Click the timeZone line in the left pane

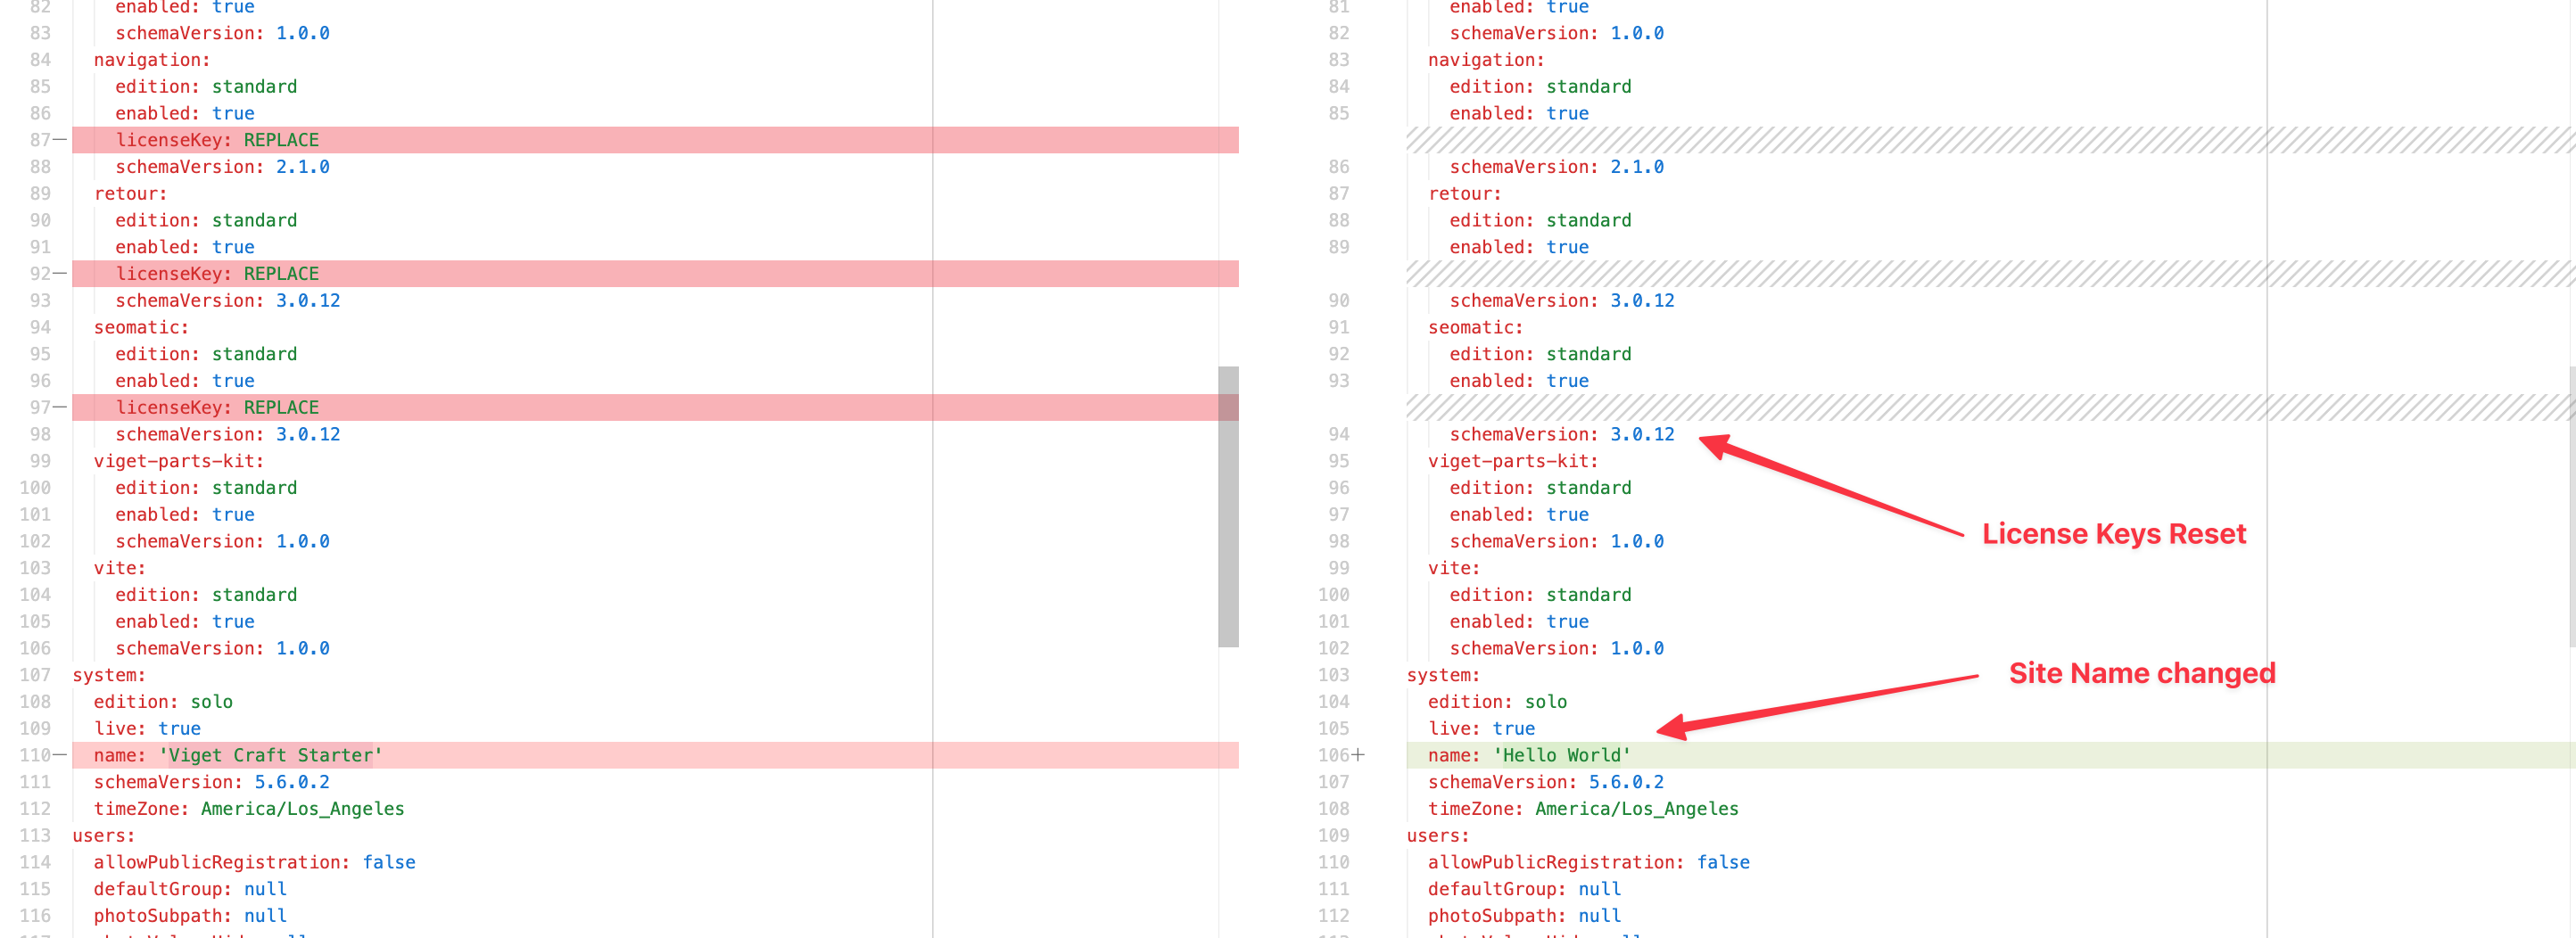click(248, 809)
